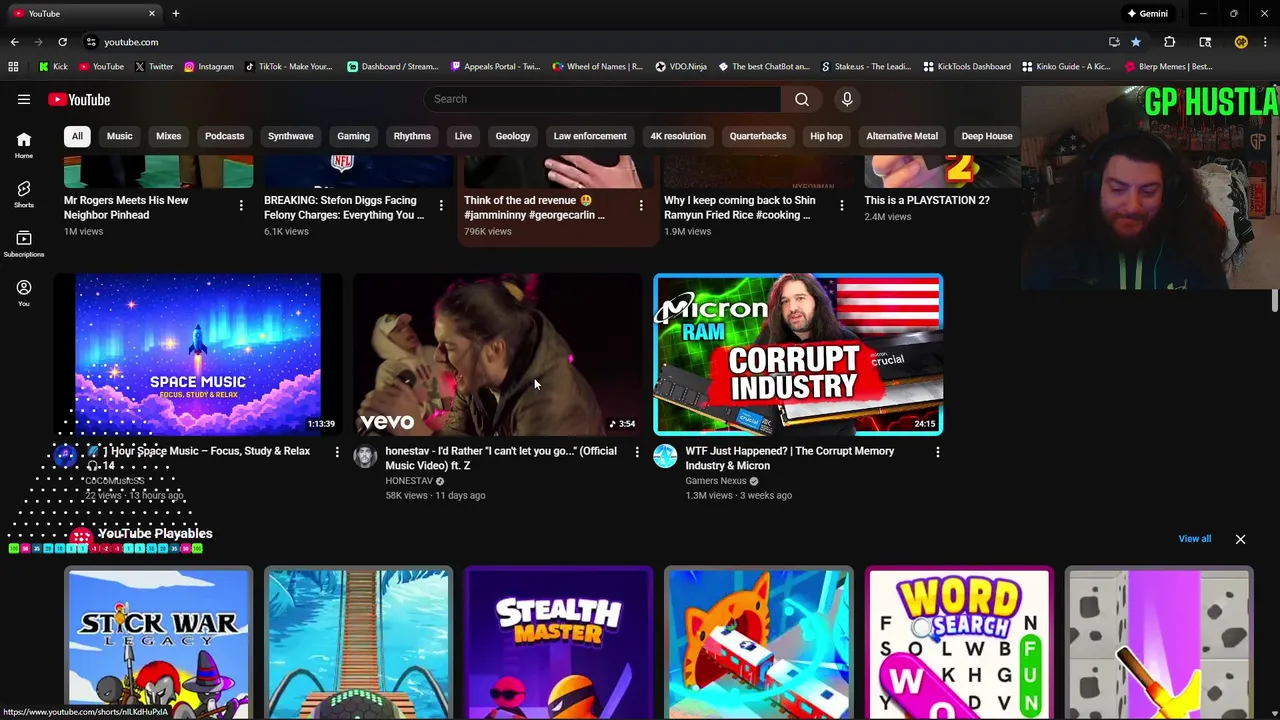
Task: Bookmark star icon in address bar
Action: [1136, 42]
